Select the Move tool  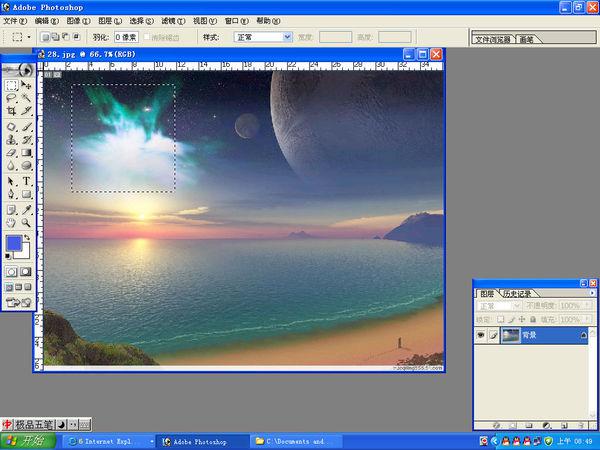coord(26,85)
